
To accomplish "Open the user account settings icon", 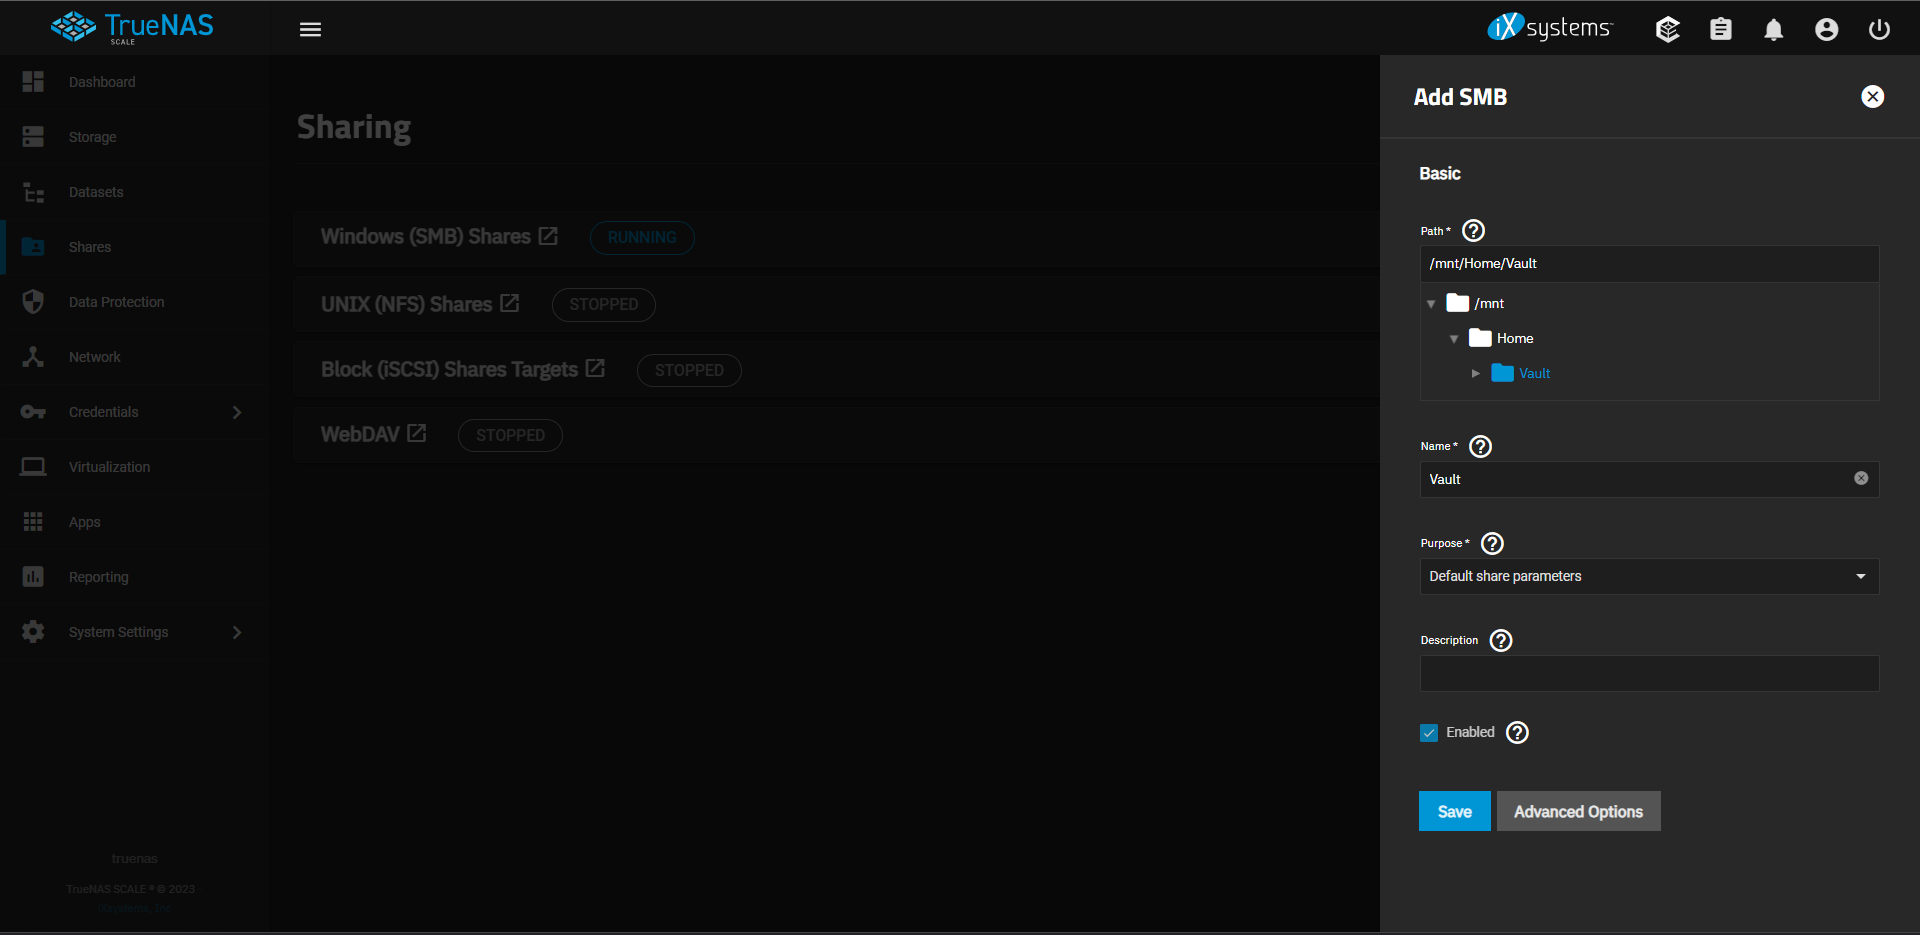I will point(1826,29).
